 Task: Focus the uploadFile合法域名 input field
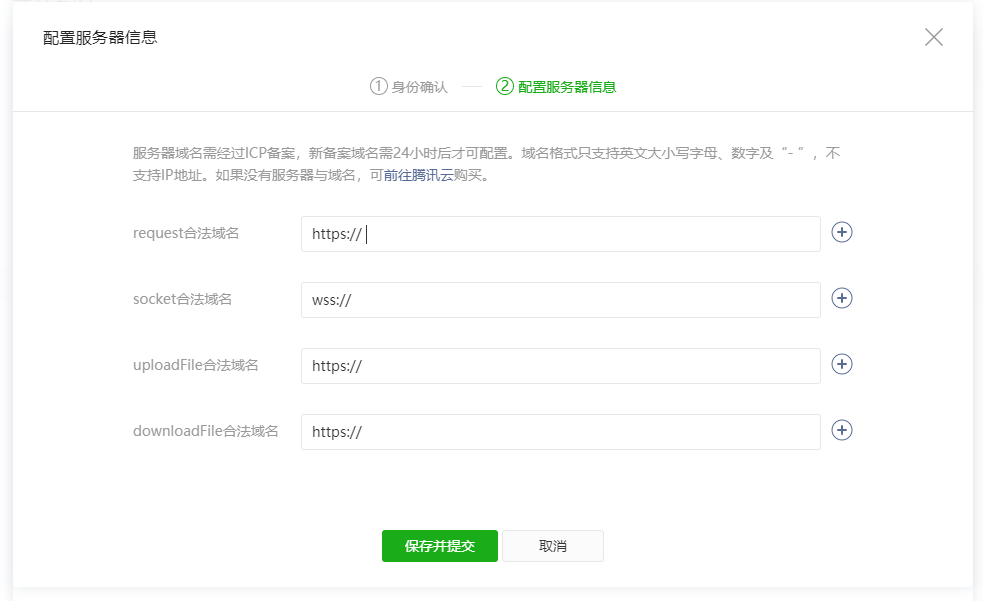click(x=560, y=366)
